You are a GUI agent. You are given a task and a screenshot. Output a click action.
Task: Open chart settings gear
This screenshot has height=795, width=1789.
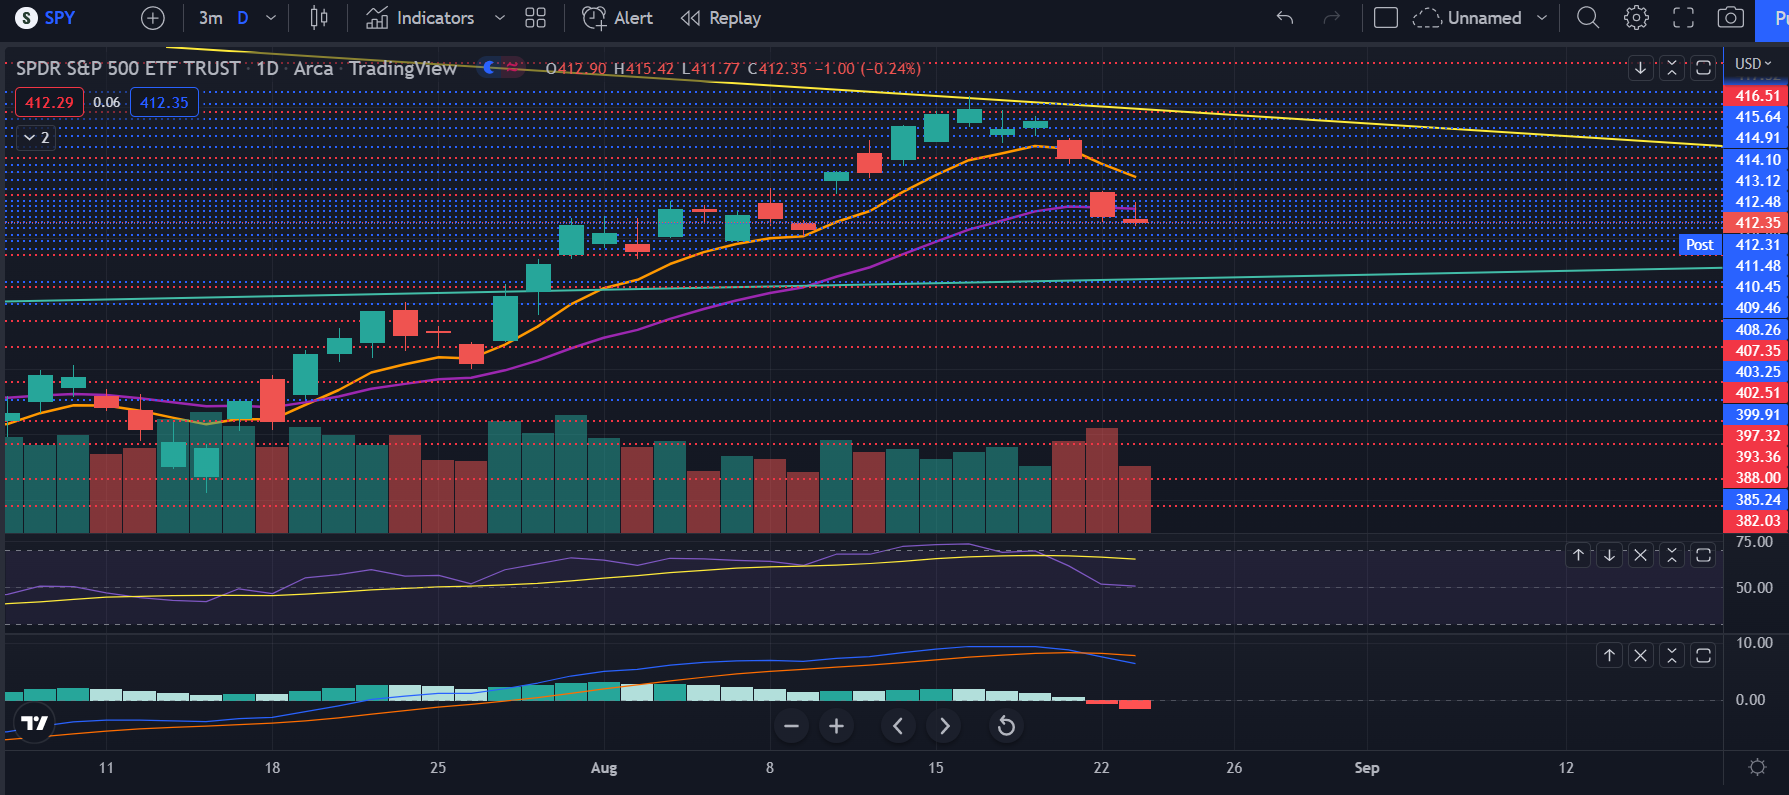click(x=1637, y=18)
